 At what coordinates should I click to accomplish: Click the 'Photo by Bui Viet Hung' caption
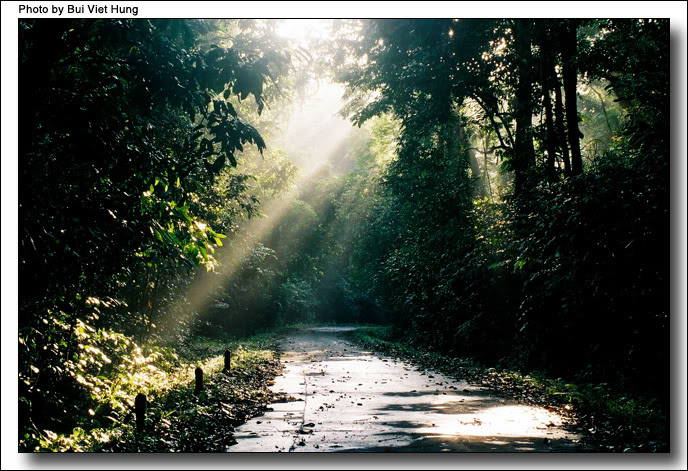[78, 9]
